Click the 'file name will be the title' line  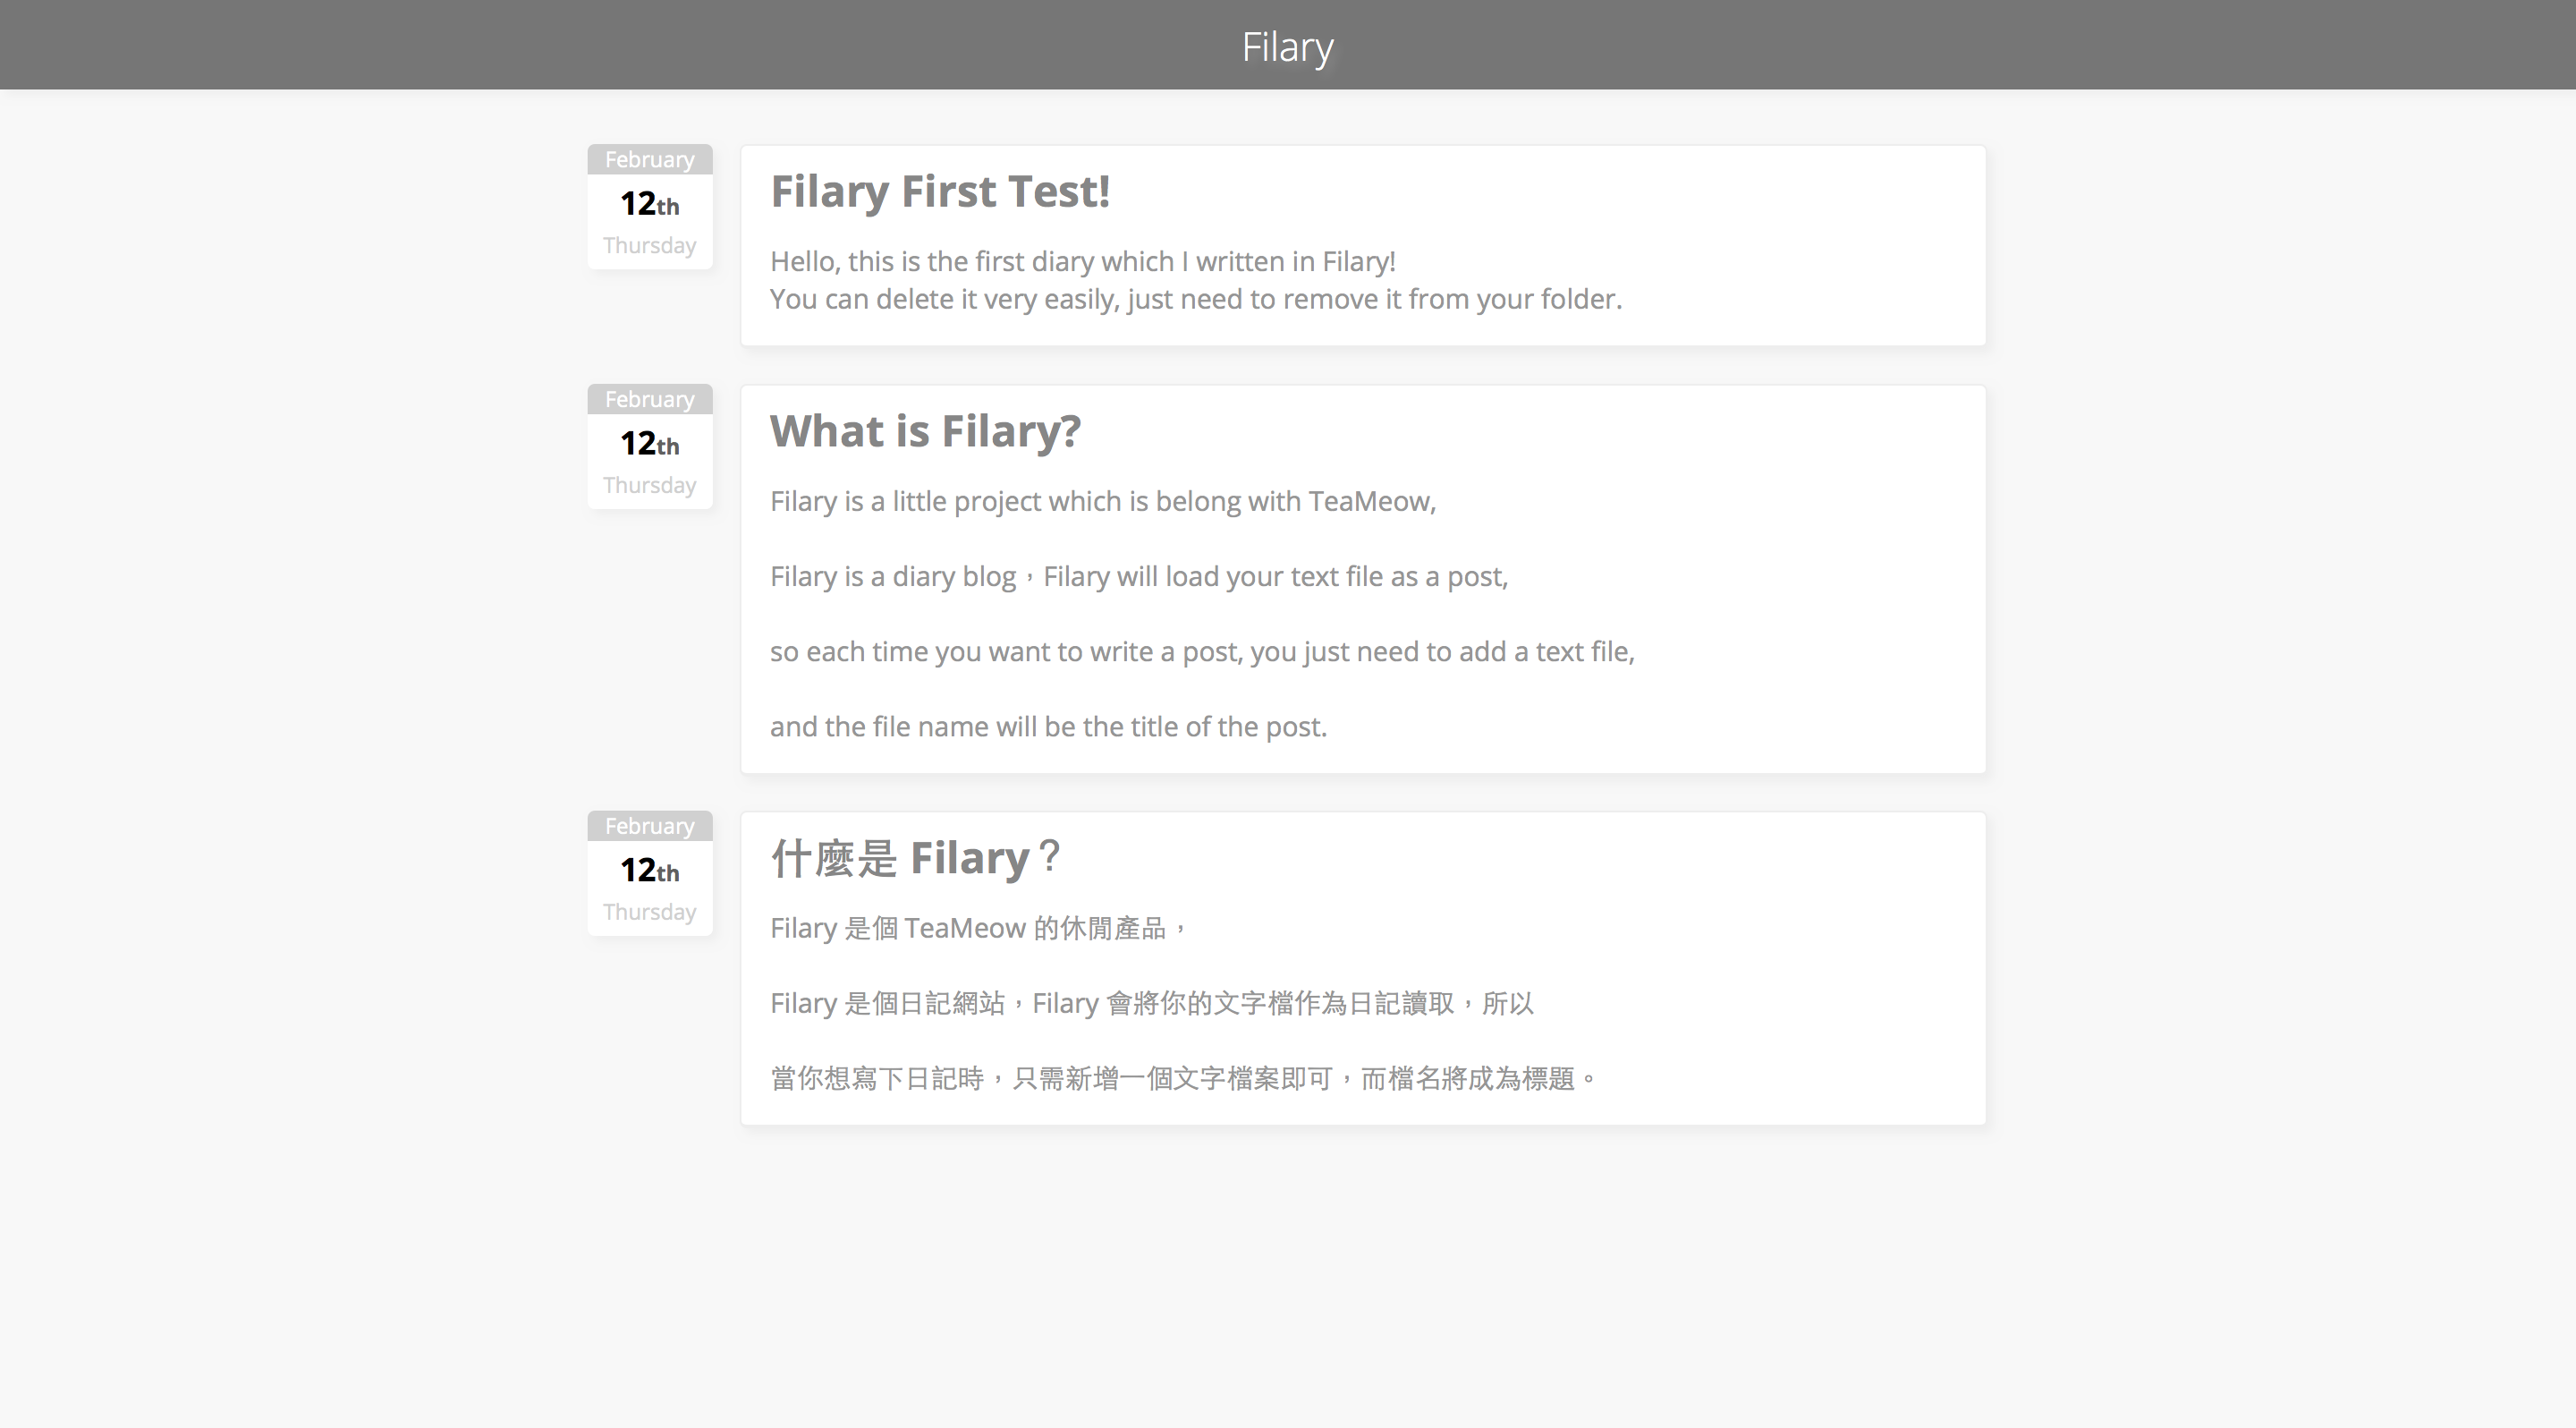point(1047,727)
